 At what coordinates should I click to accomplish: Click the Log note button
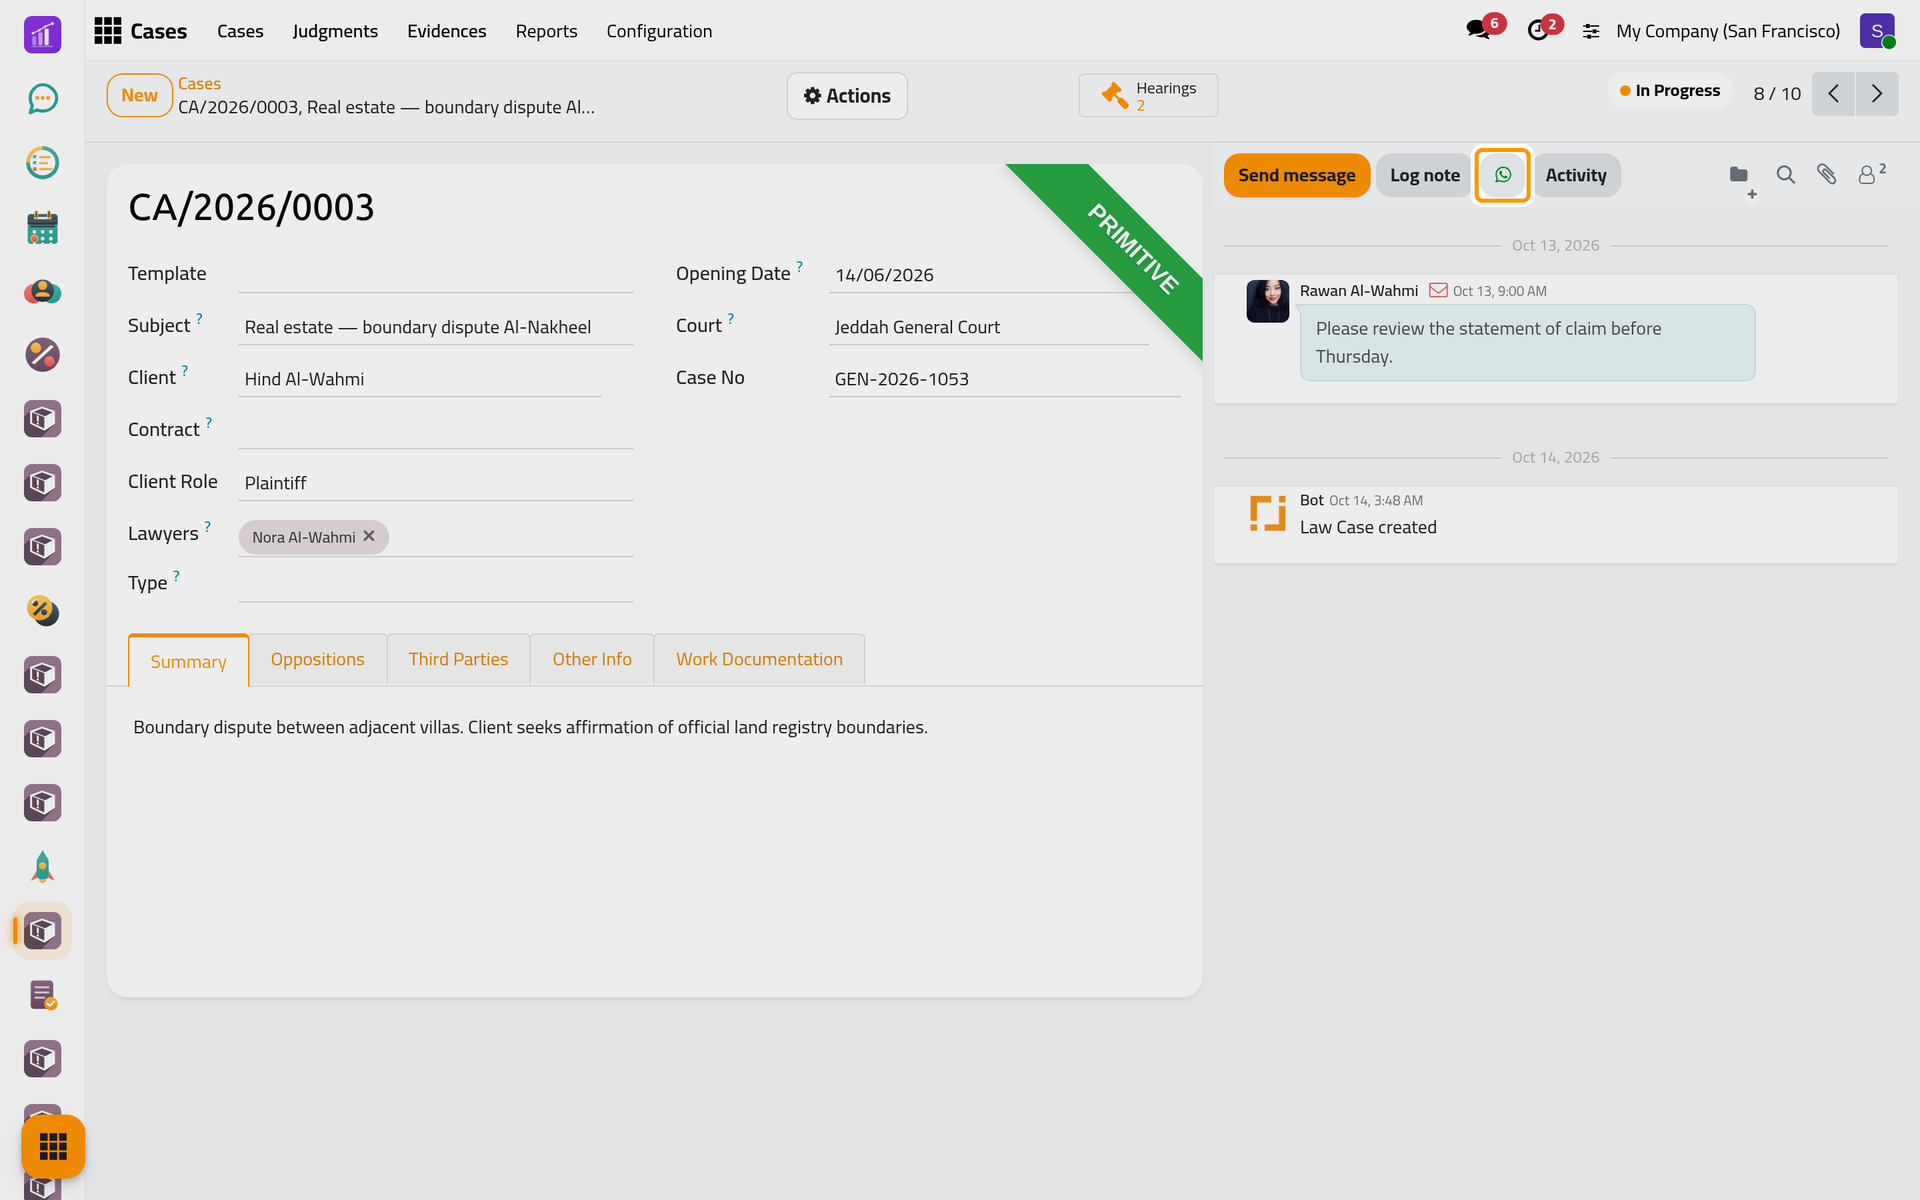[1424, 175]
